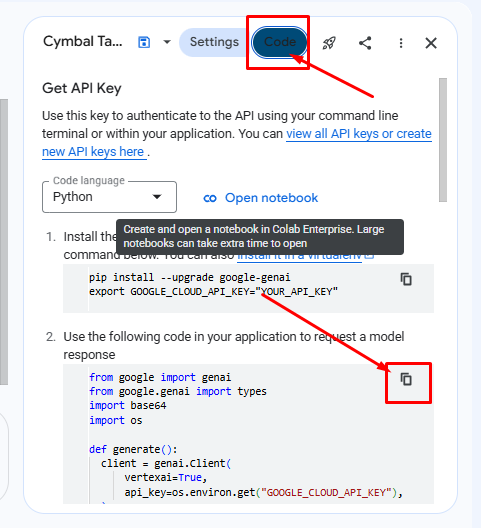Viewport: 481px width, 528px height.
Task: Click the 'import os' code line
Action: click(116, 420)
